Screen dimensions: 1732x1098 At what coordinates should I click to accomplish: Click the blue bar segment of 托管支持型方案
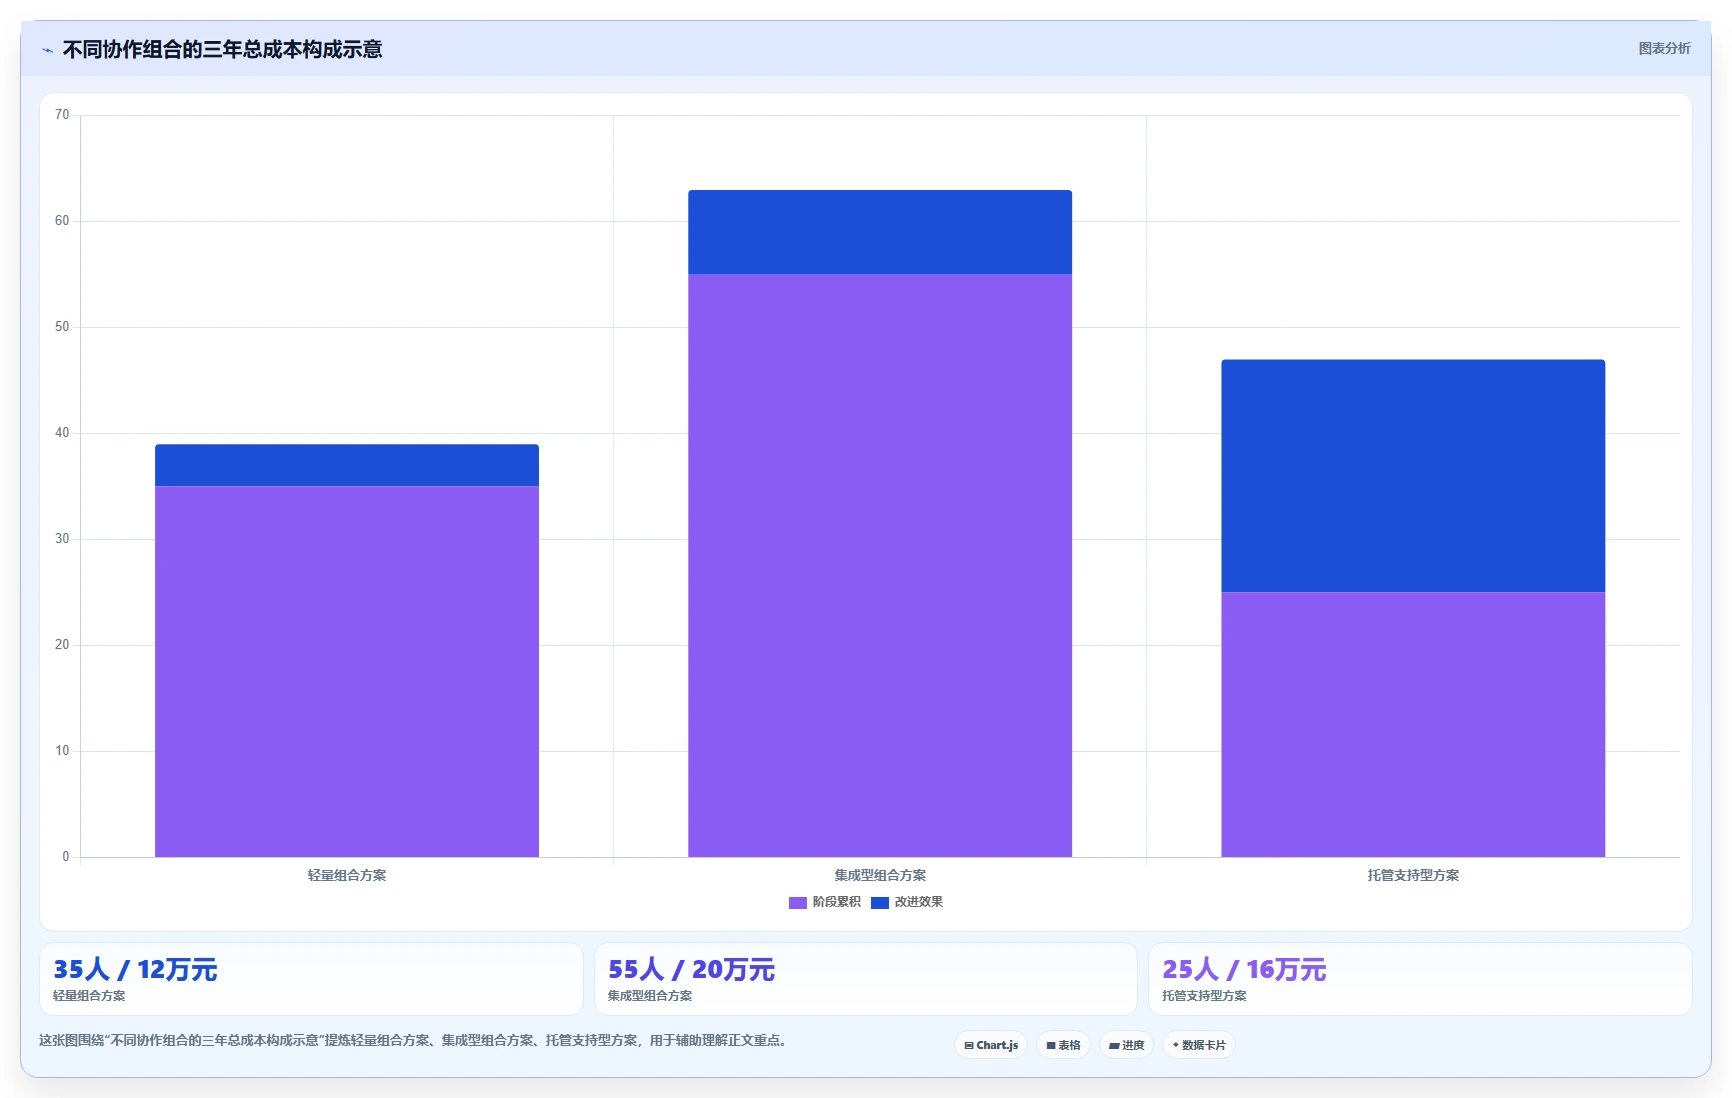(1413, 476)
